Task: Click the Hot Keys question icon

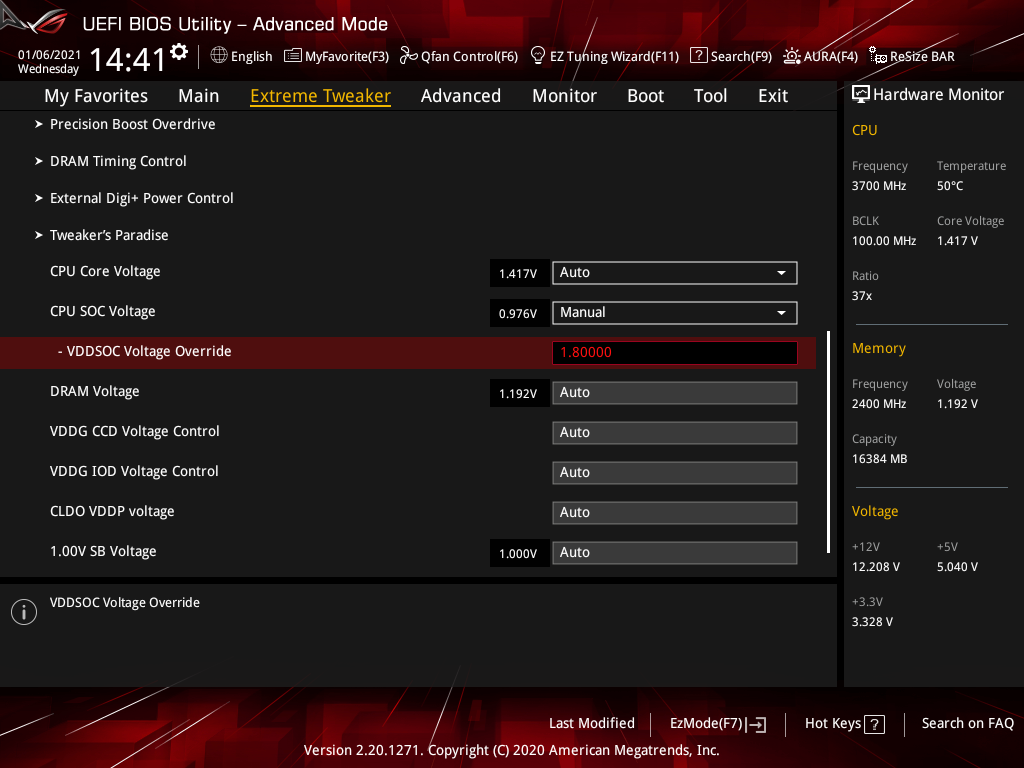Action: tap(874, 724)
